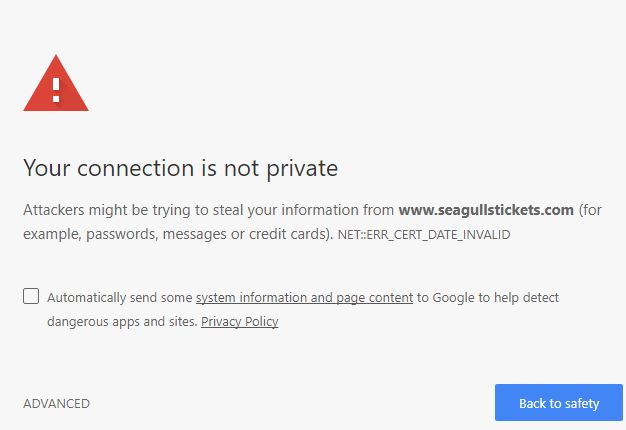Viewport: 626px width, 430px height.
Task: Enable automatic reporting to Google checkbox
Action: [31, 296]
